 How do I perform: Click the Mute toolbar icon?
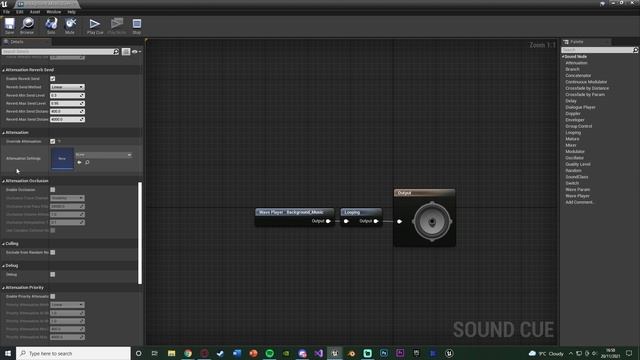[70, 25]
